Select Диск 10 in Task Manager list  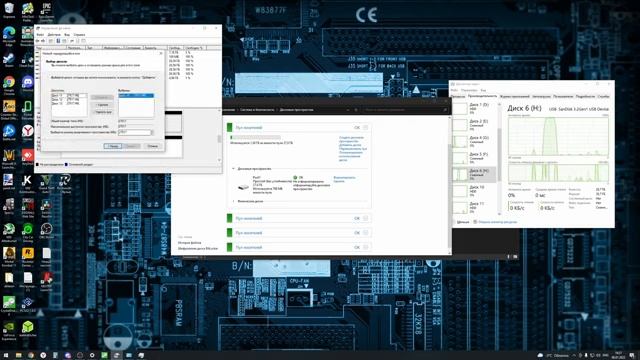pyautogui.click(x=474, y=191)
